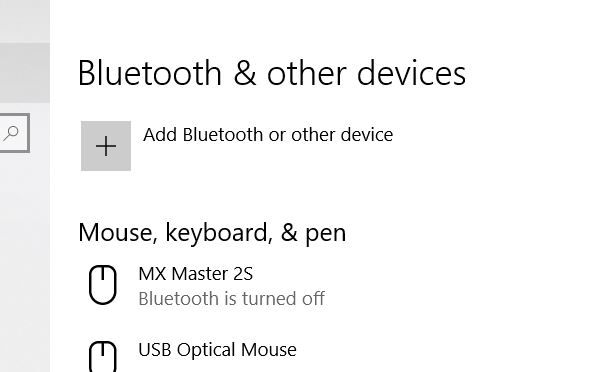Focus the settings search box

coord(14,133)
